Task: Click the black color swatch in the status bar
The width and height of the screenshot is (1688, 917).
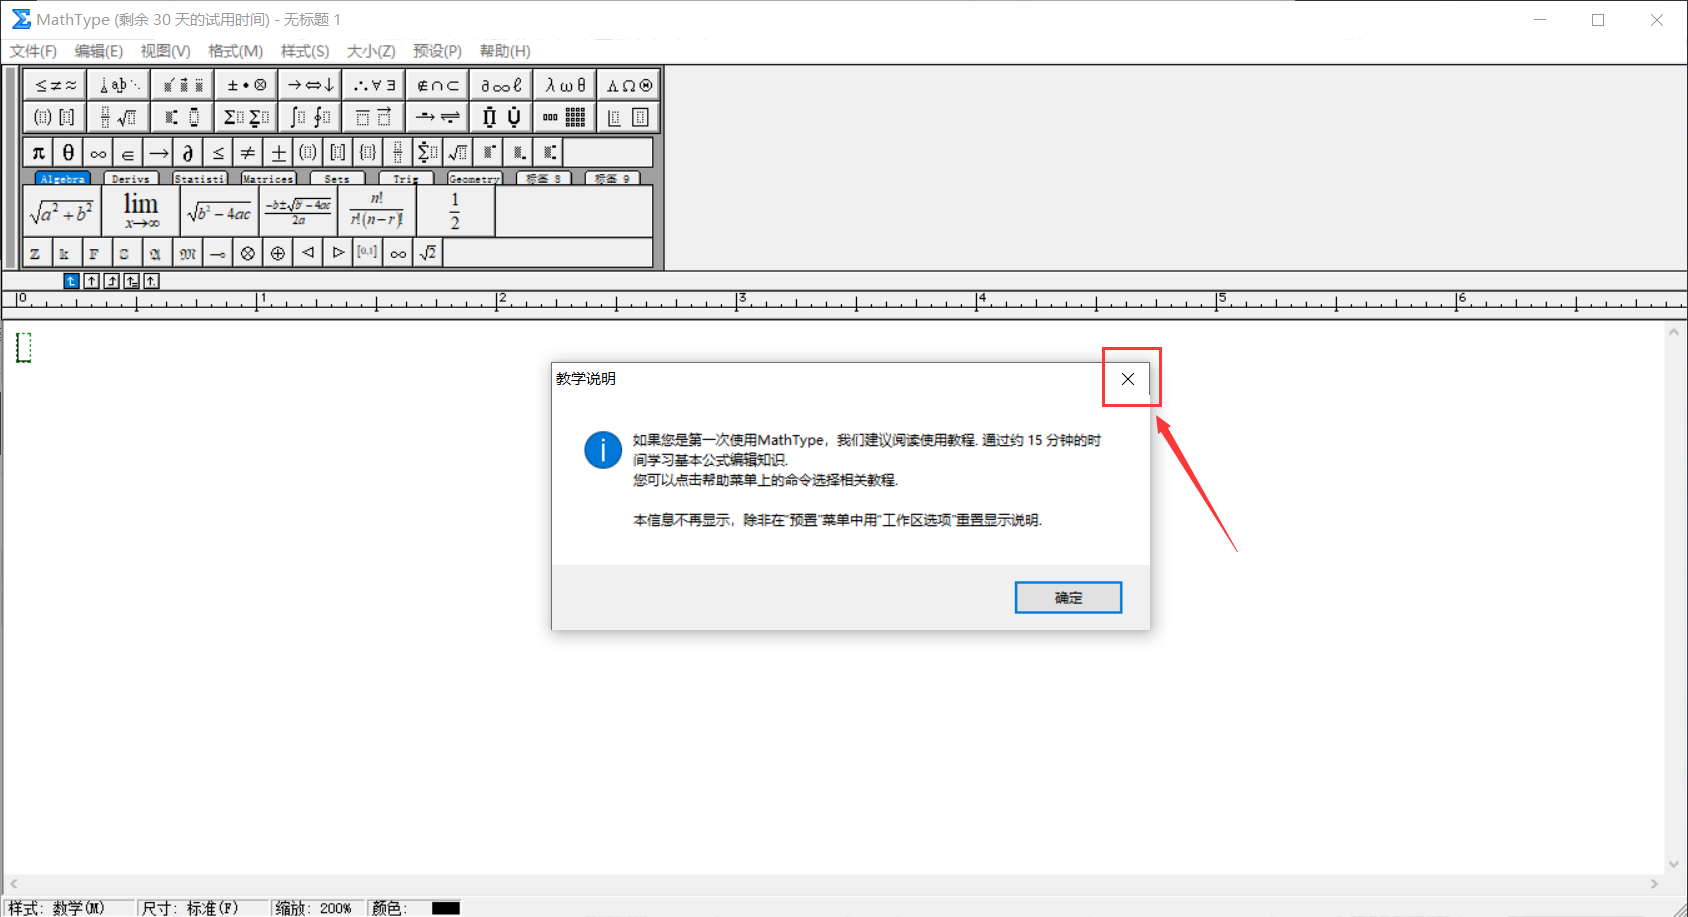Action: [446, 908]
